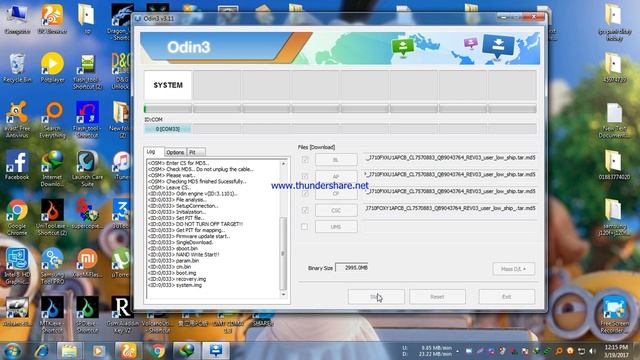Click the Binary Size value field
The width and height of the screenshot is (640, 360).
(x=351, y=268)
